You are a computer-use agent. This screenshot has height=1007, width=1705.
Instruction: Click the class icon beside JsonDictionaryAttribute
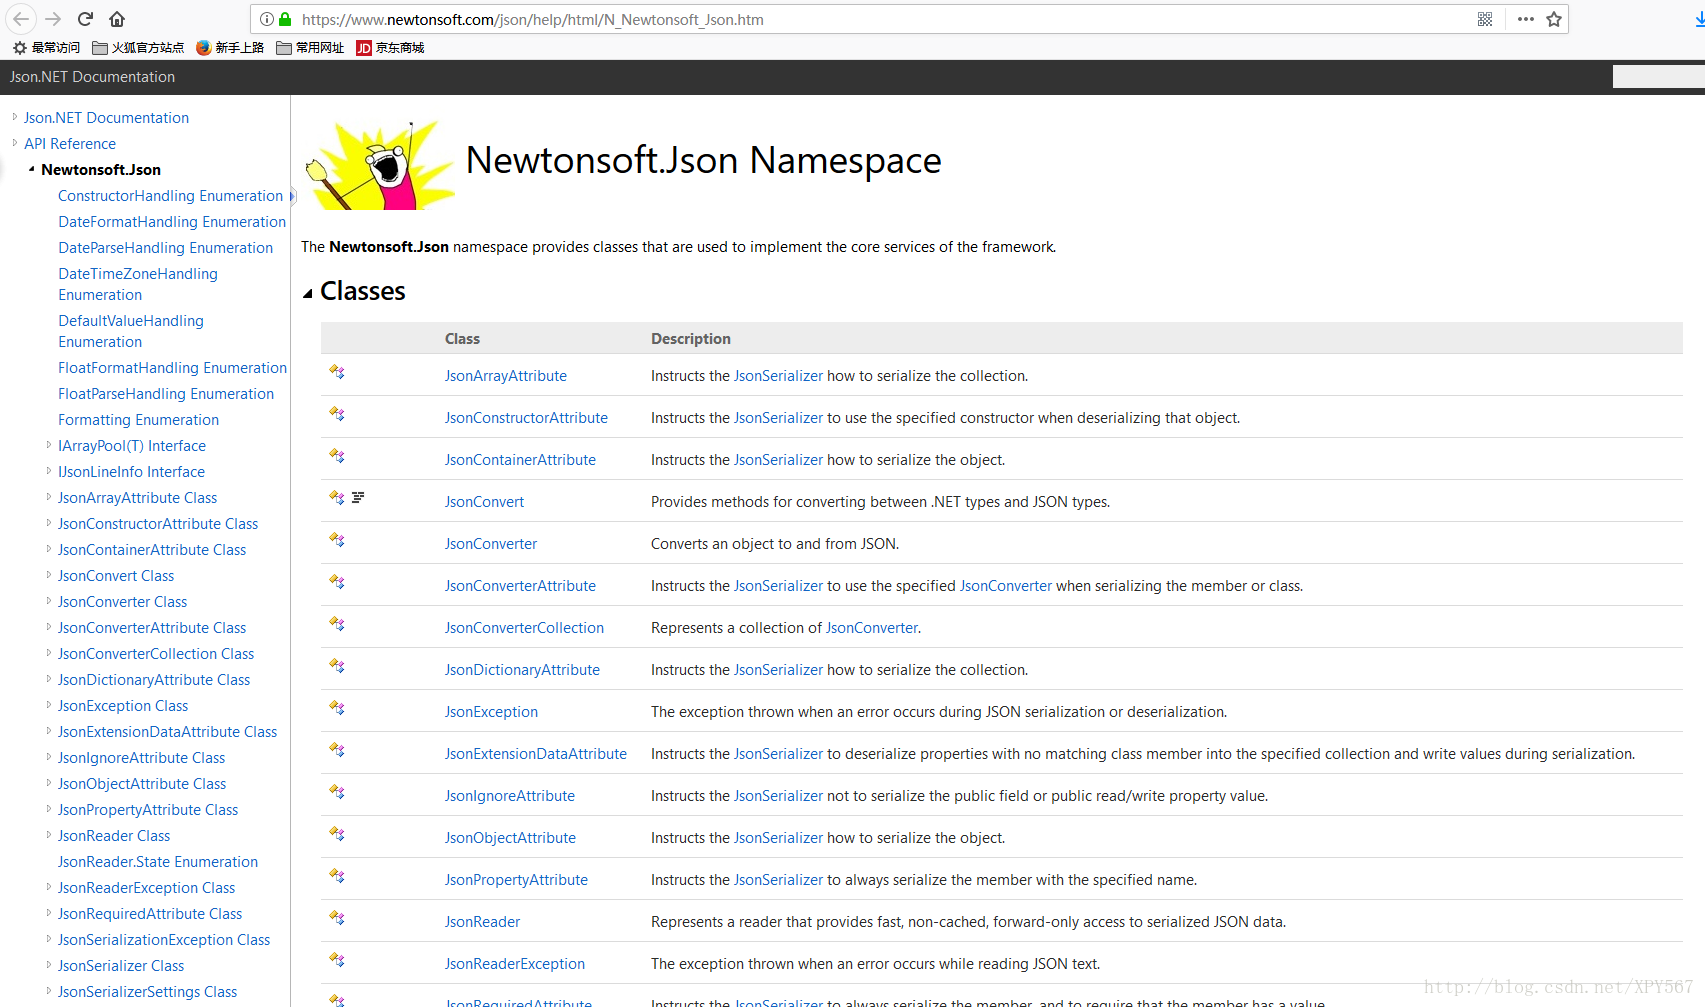click(x=337, y=666)
